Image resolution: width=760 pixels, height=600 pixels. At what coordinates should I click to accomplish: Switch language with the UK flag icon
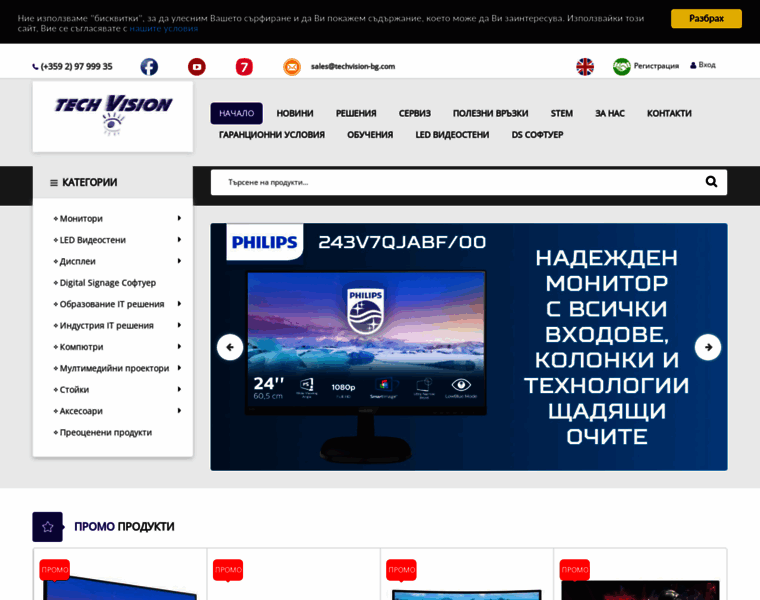click(585, 66)
